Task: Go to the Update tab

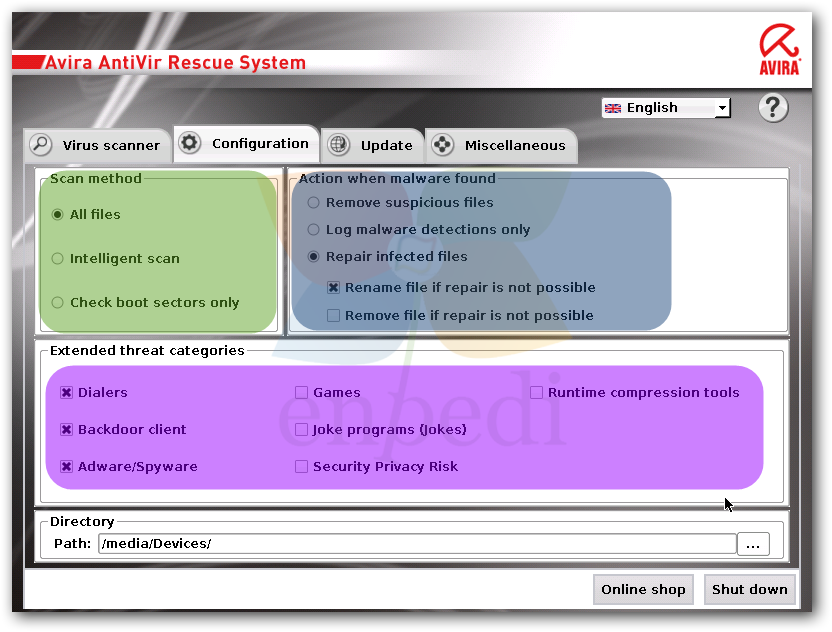Action: 371,145
